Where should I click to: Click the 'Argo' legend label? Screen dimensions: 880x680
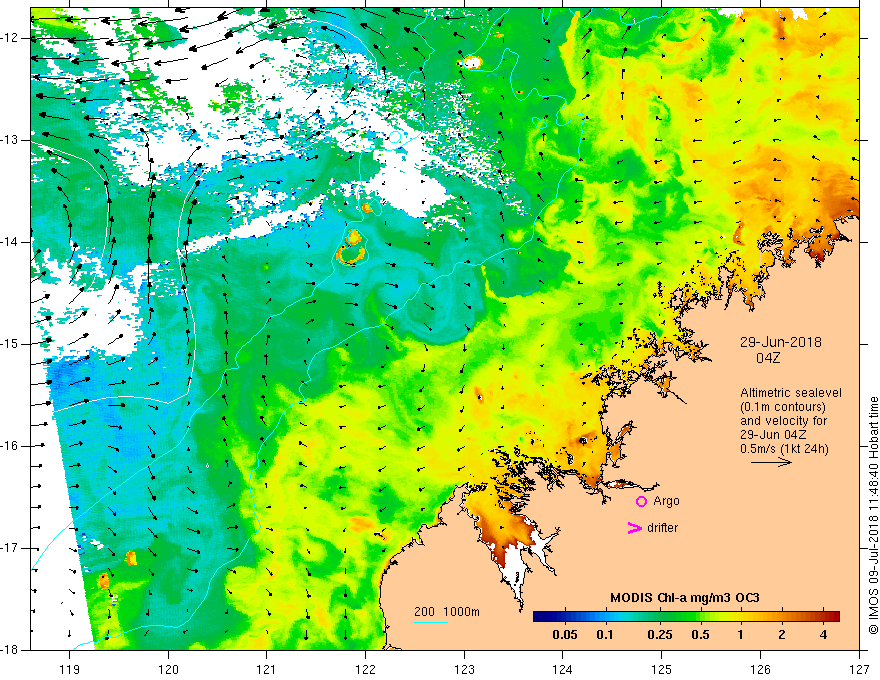point(666,501)
